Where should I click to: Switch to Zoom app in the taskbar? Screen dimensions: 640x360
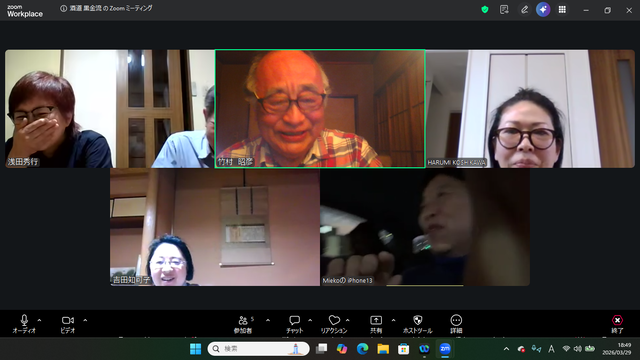click(x=445, y=349)
